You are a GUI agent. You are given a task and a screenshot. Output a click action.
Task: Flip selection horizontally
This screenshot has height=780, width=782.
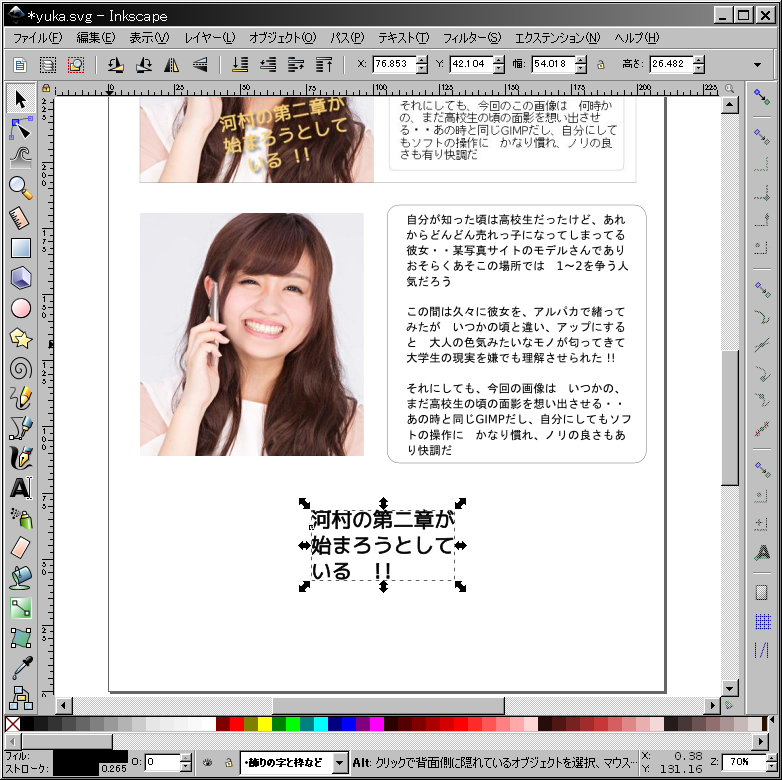(x=172, y=64)
